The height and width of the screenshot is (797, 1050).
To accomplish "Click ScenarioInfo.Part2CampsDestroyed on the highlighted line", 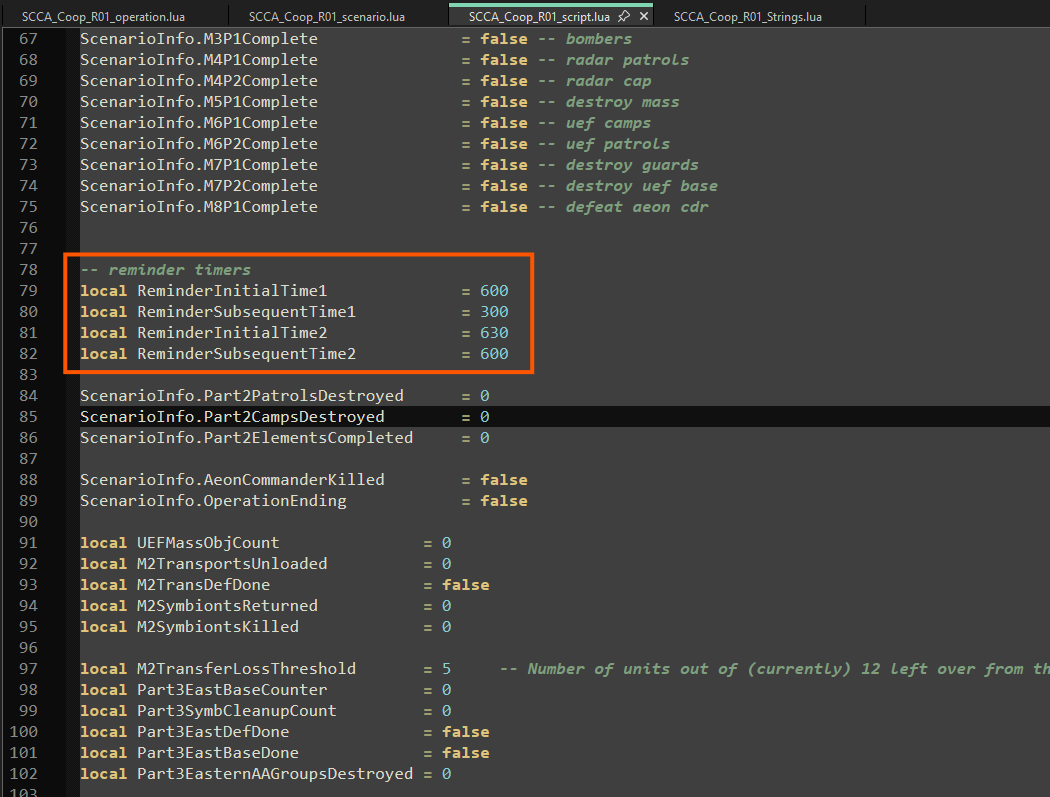I will point(232,417).
